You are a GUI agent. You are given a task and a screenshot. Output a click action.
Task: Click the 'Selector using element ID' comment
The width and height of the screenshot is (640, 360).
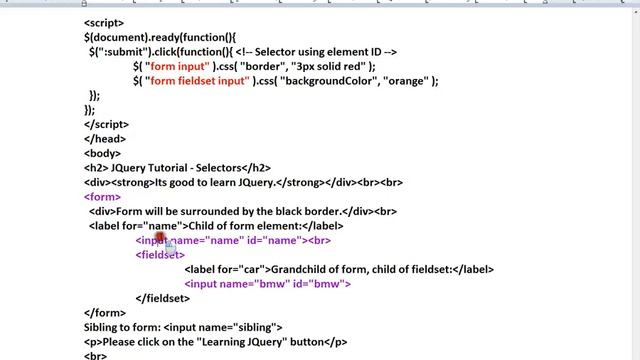coord(316,52)
